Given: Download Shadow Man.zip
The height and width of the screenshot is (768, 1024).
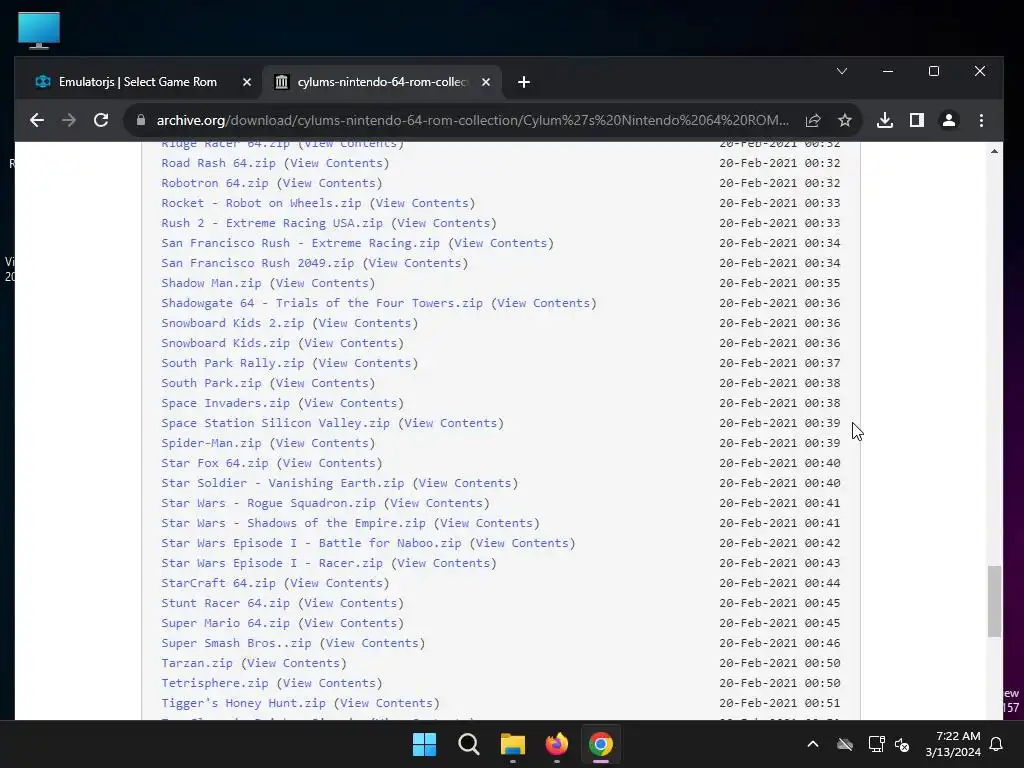Looking at the screenshot, I should click(211, 283).
